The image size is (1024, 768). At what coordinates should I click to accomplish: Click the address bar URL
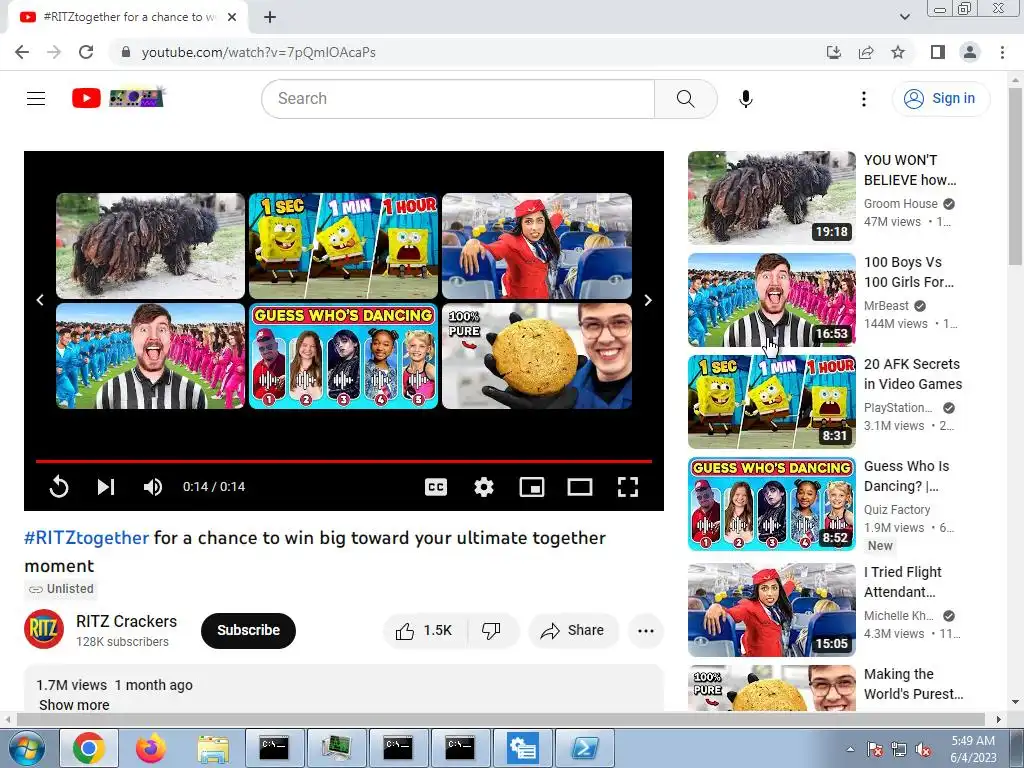coord(259,52)
